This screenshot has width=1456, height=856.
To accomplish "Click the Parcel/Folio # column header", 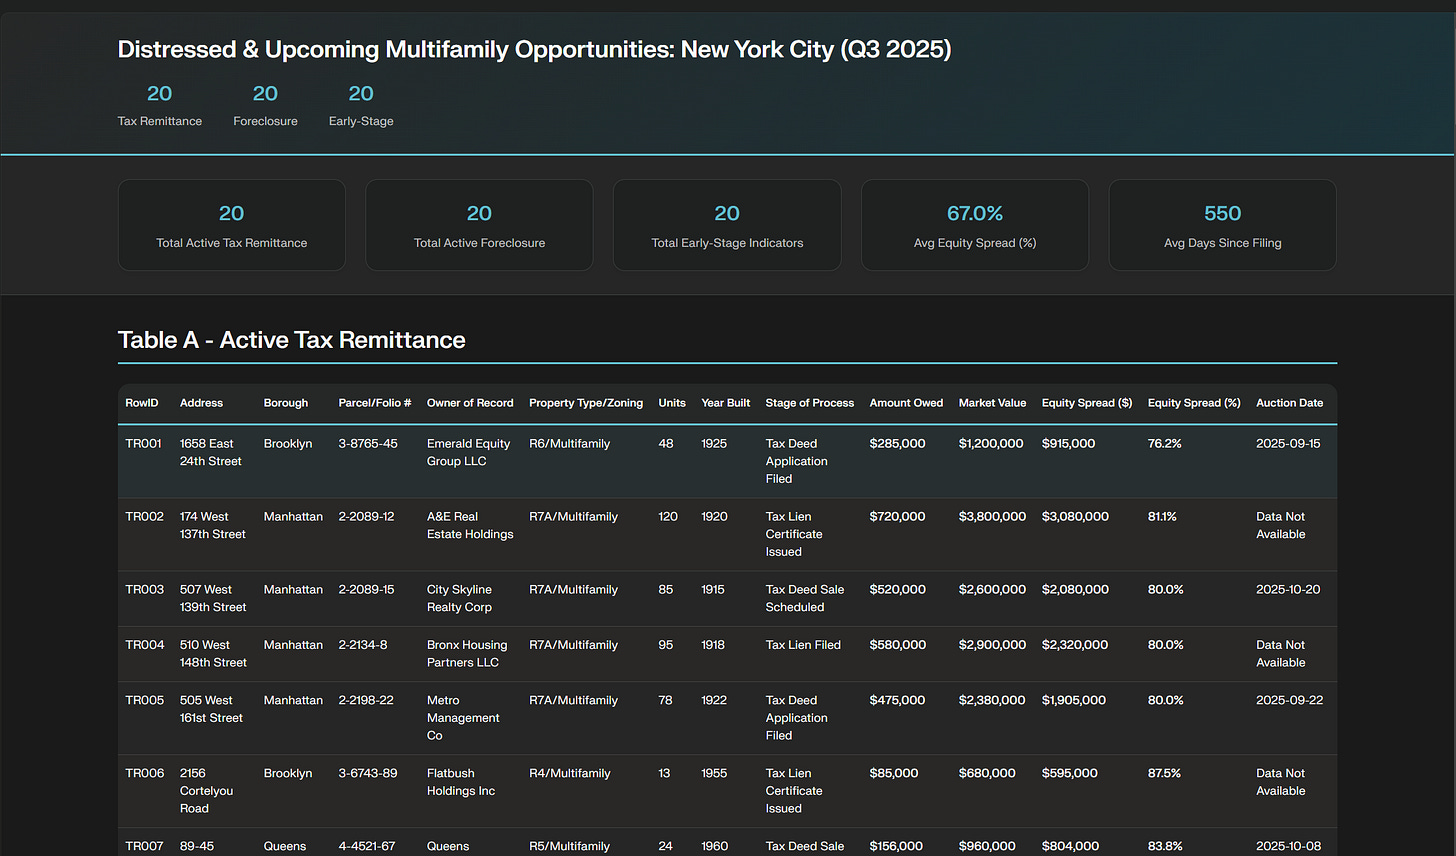I will (x=375, y=403).
